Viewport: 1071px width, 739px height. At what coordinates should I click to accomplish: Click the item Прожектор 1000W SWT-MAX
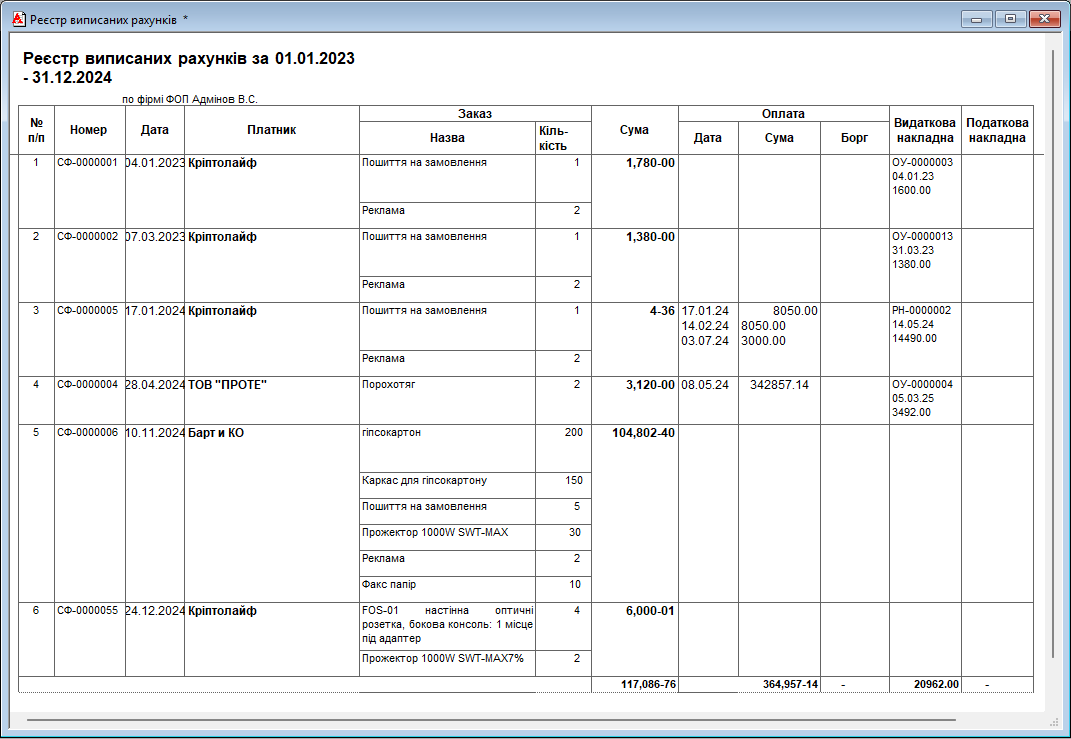click(x=435, y=532)
